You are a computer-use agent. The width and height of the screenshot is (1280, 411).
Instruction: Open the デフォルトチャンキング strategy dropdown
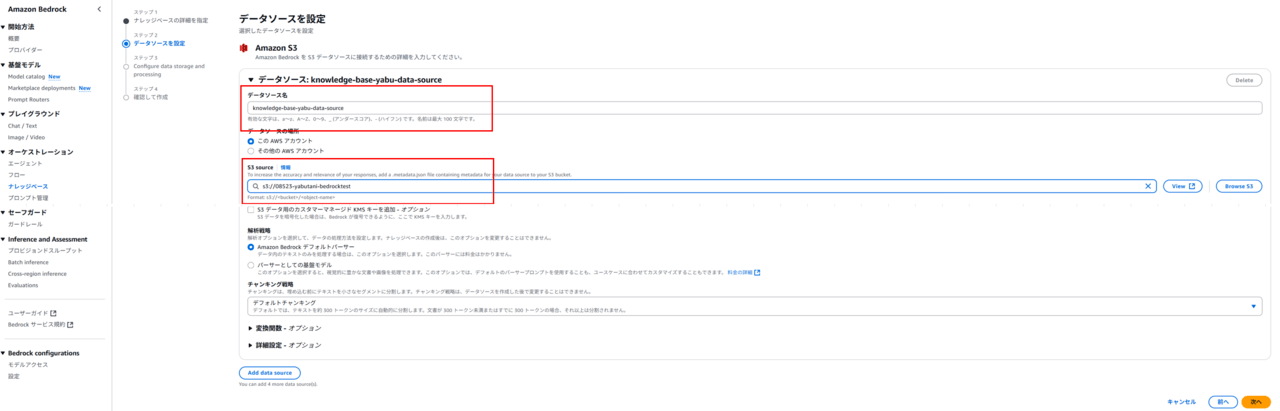point(754,306)
